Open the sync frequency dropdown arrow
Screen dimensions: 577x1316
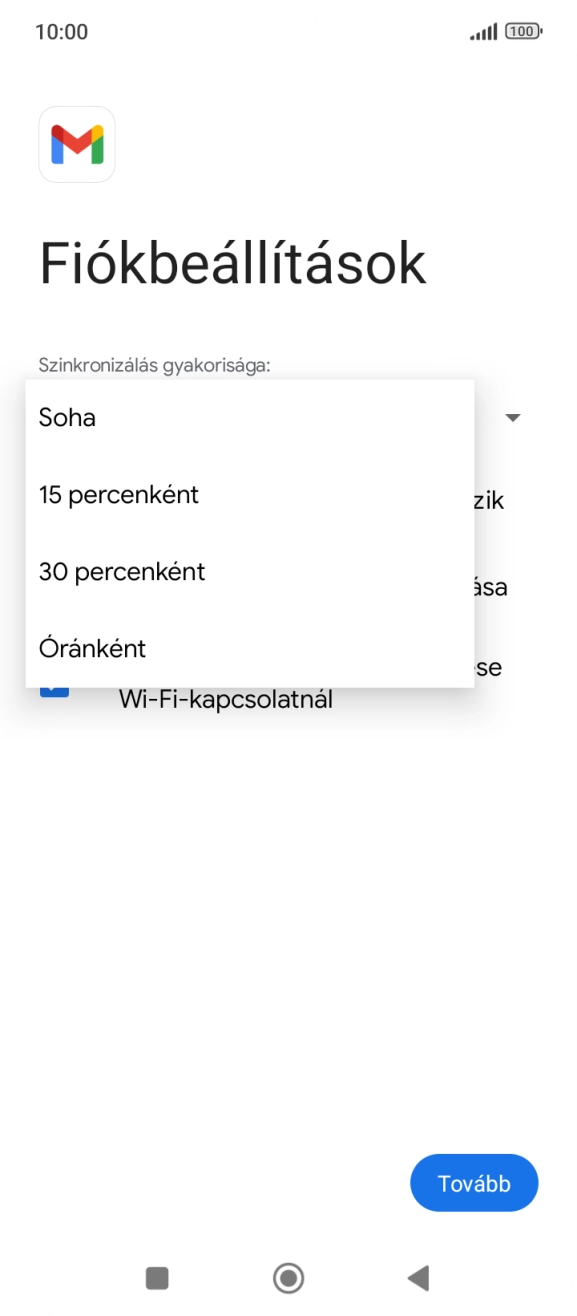point(513,417)
